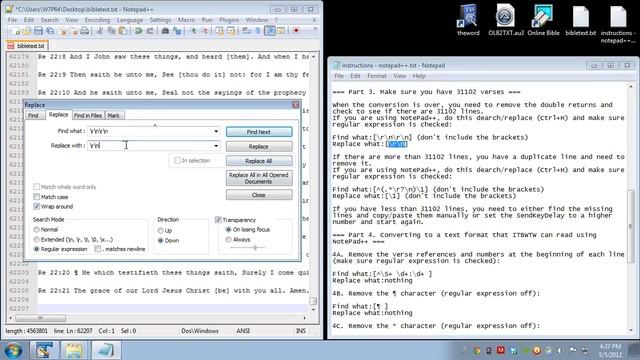Click the Close button in Replace dialog

(x=259, y=195)
